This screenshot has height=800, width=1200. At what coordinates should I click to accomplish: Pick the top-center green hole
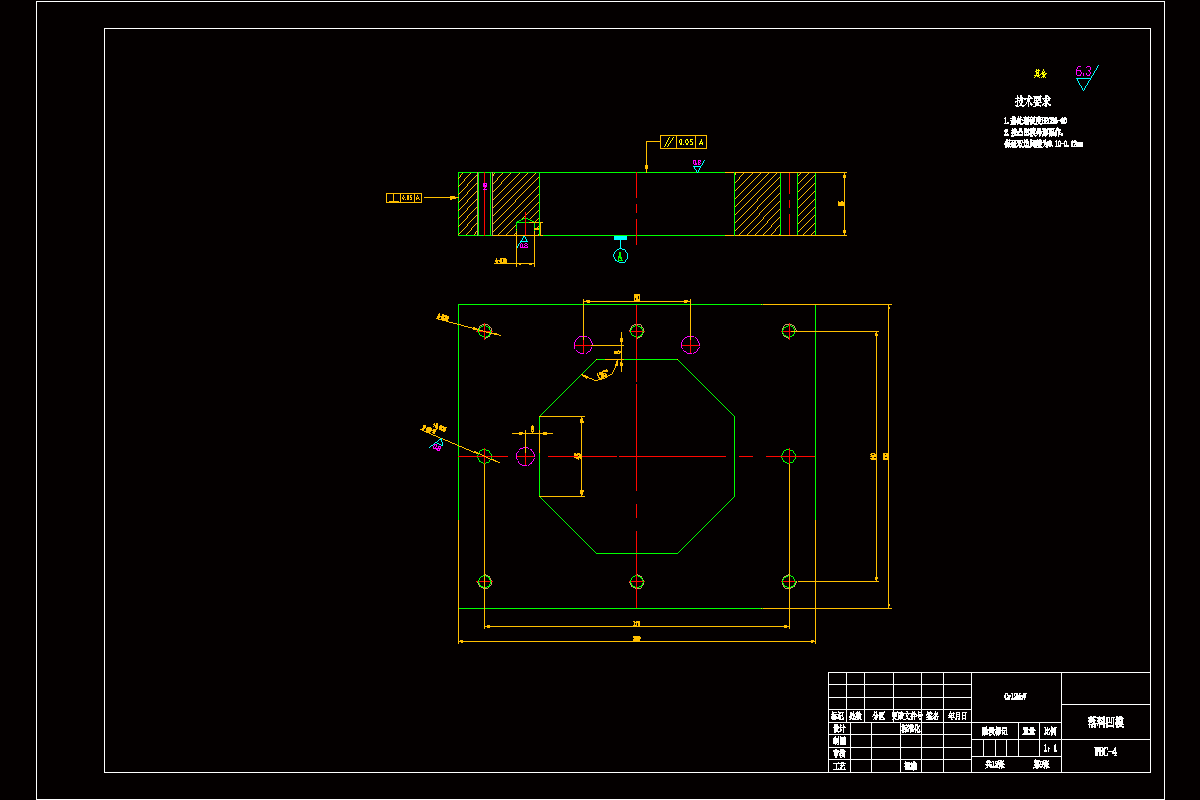636,331
